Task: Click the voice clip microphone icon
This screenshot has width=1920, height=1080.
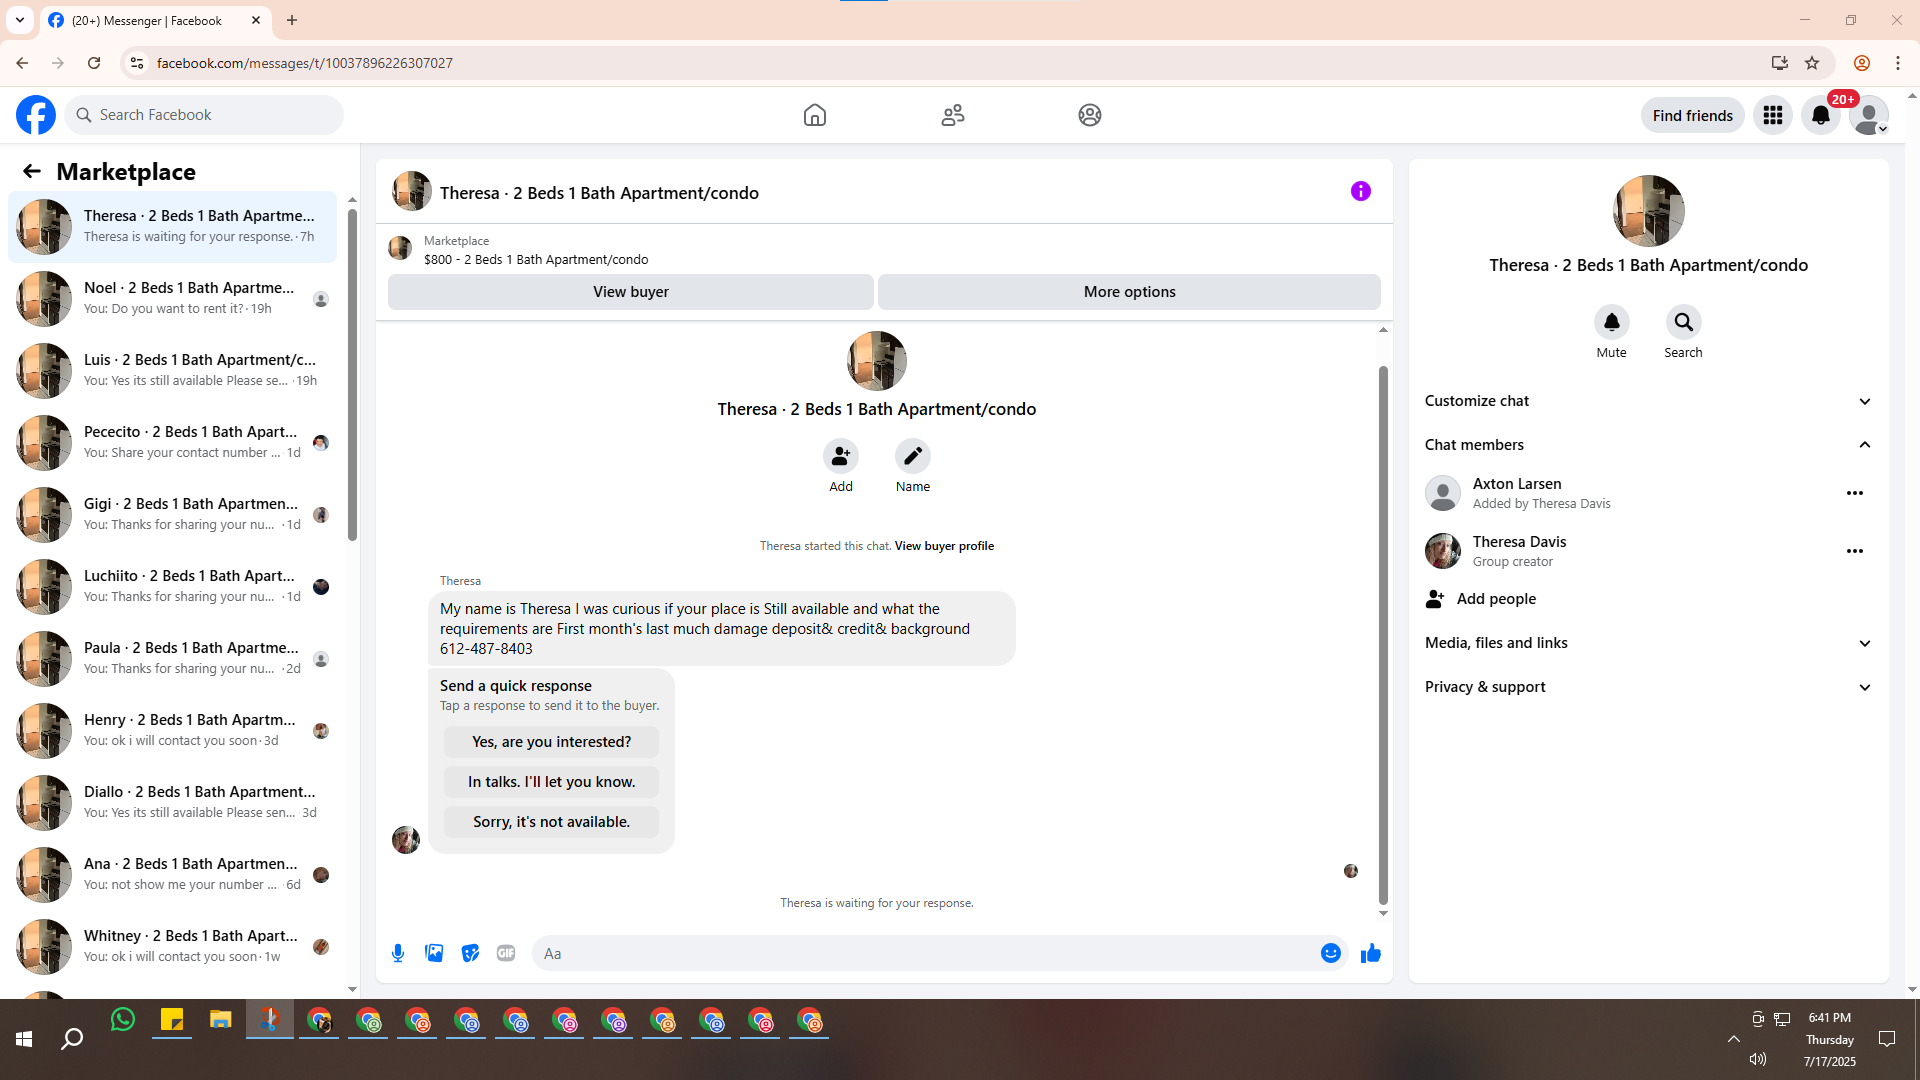Action: 398,953
